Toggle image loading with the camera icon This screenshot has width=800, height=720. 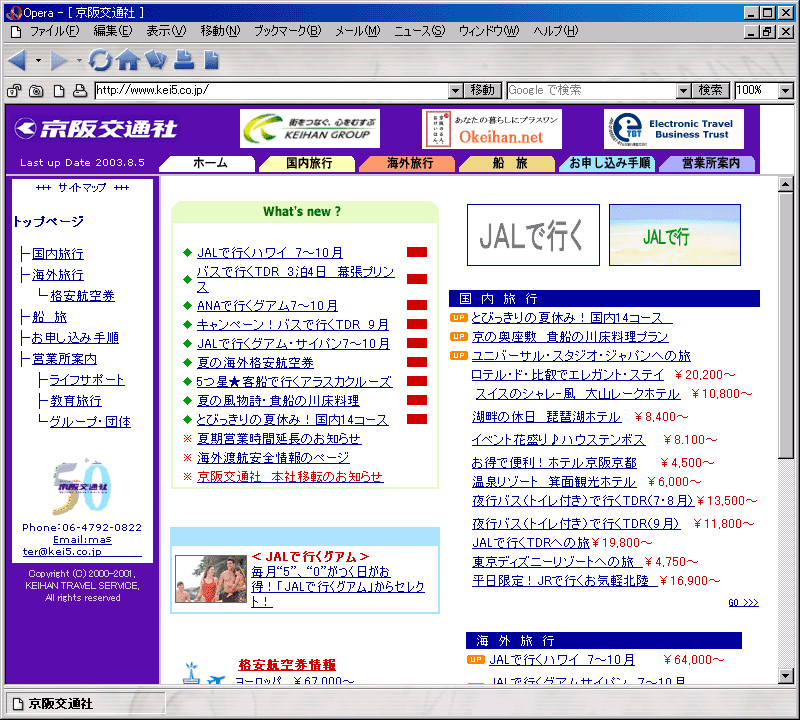(x=36, y=91)
